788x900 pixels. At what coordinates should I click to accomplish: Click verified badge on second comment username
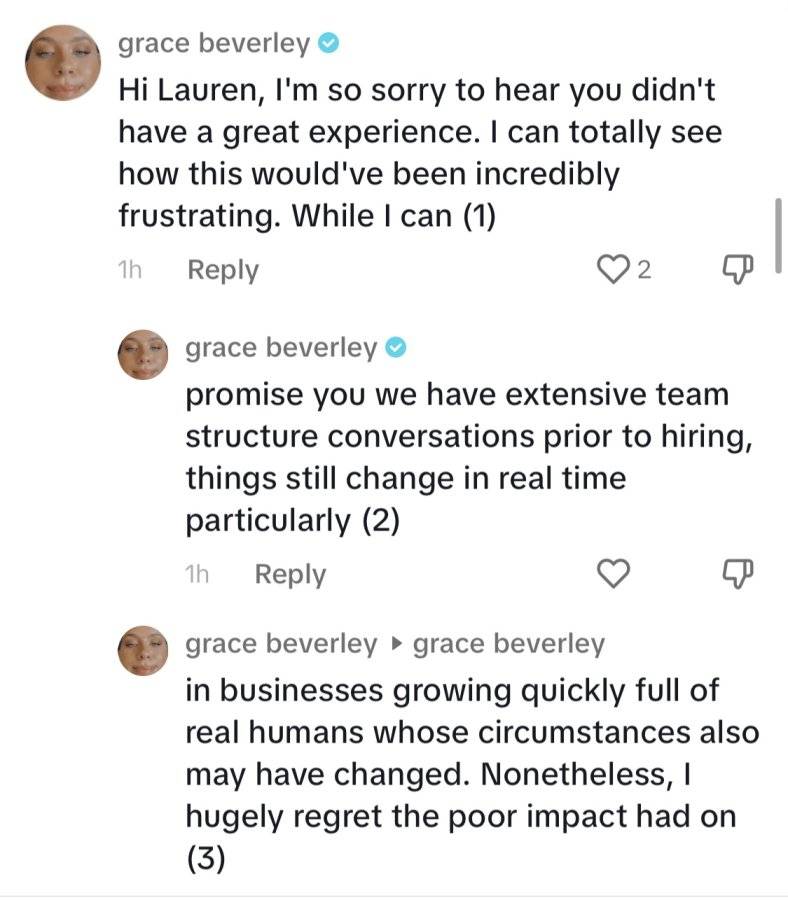click(396, 348)
